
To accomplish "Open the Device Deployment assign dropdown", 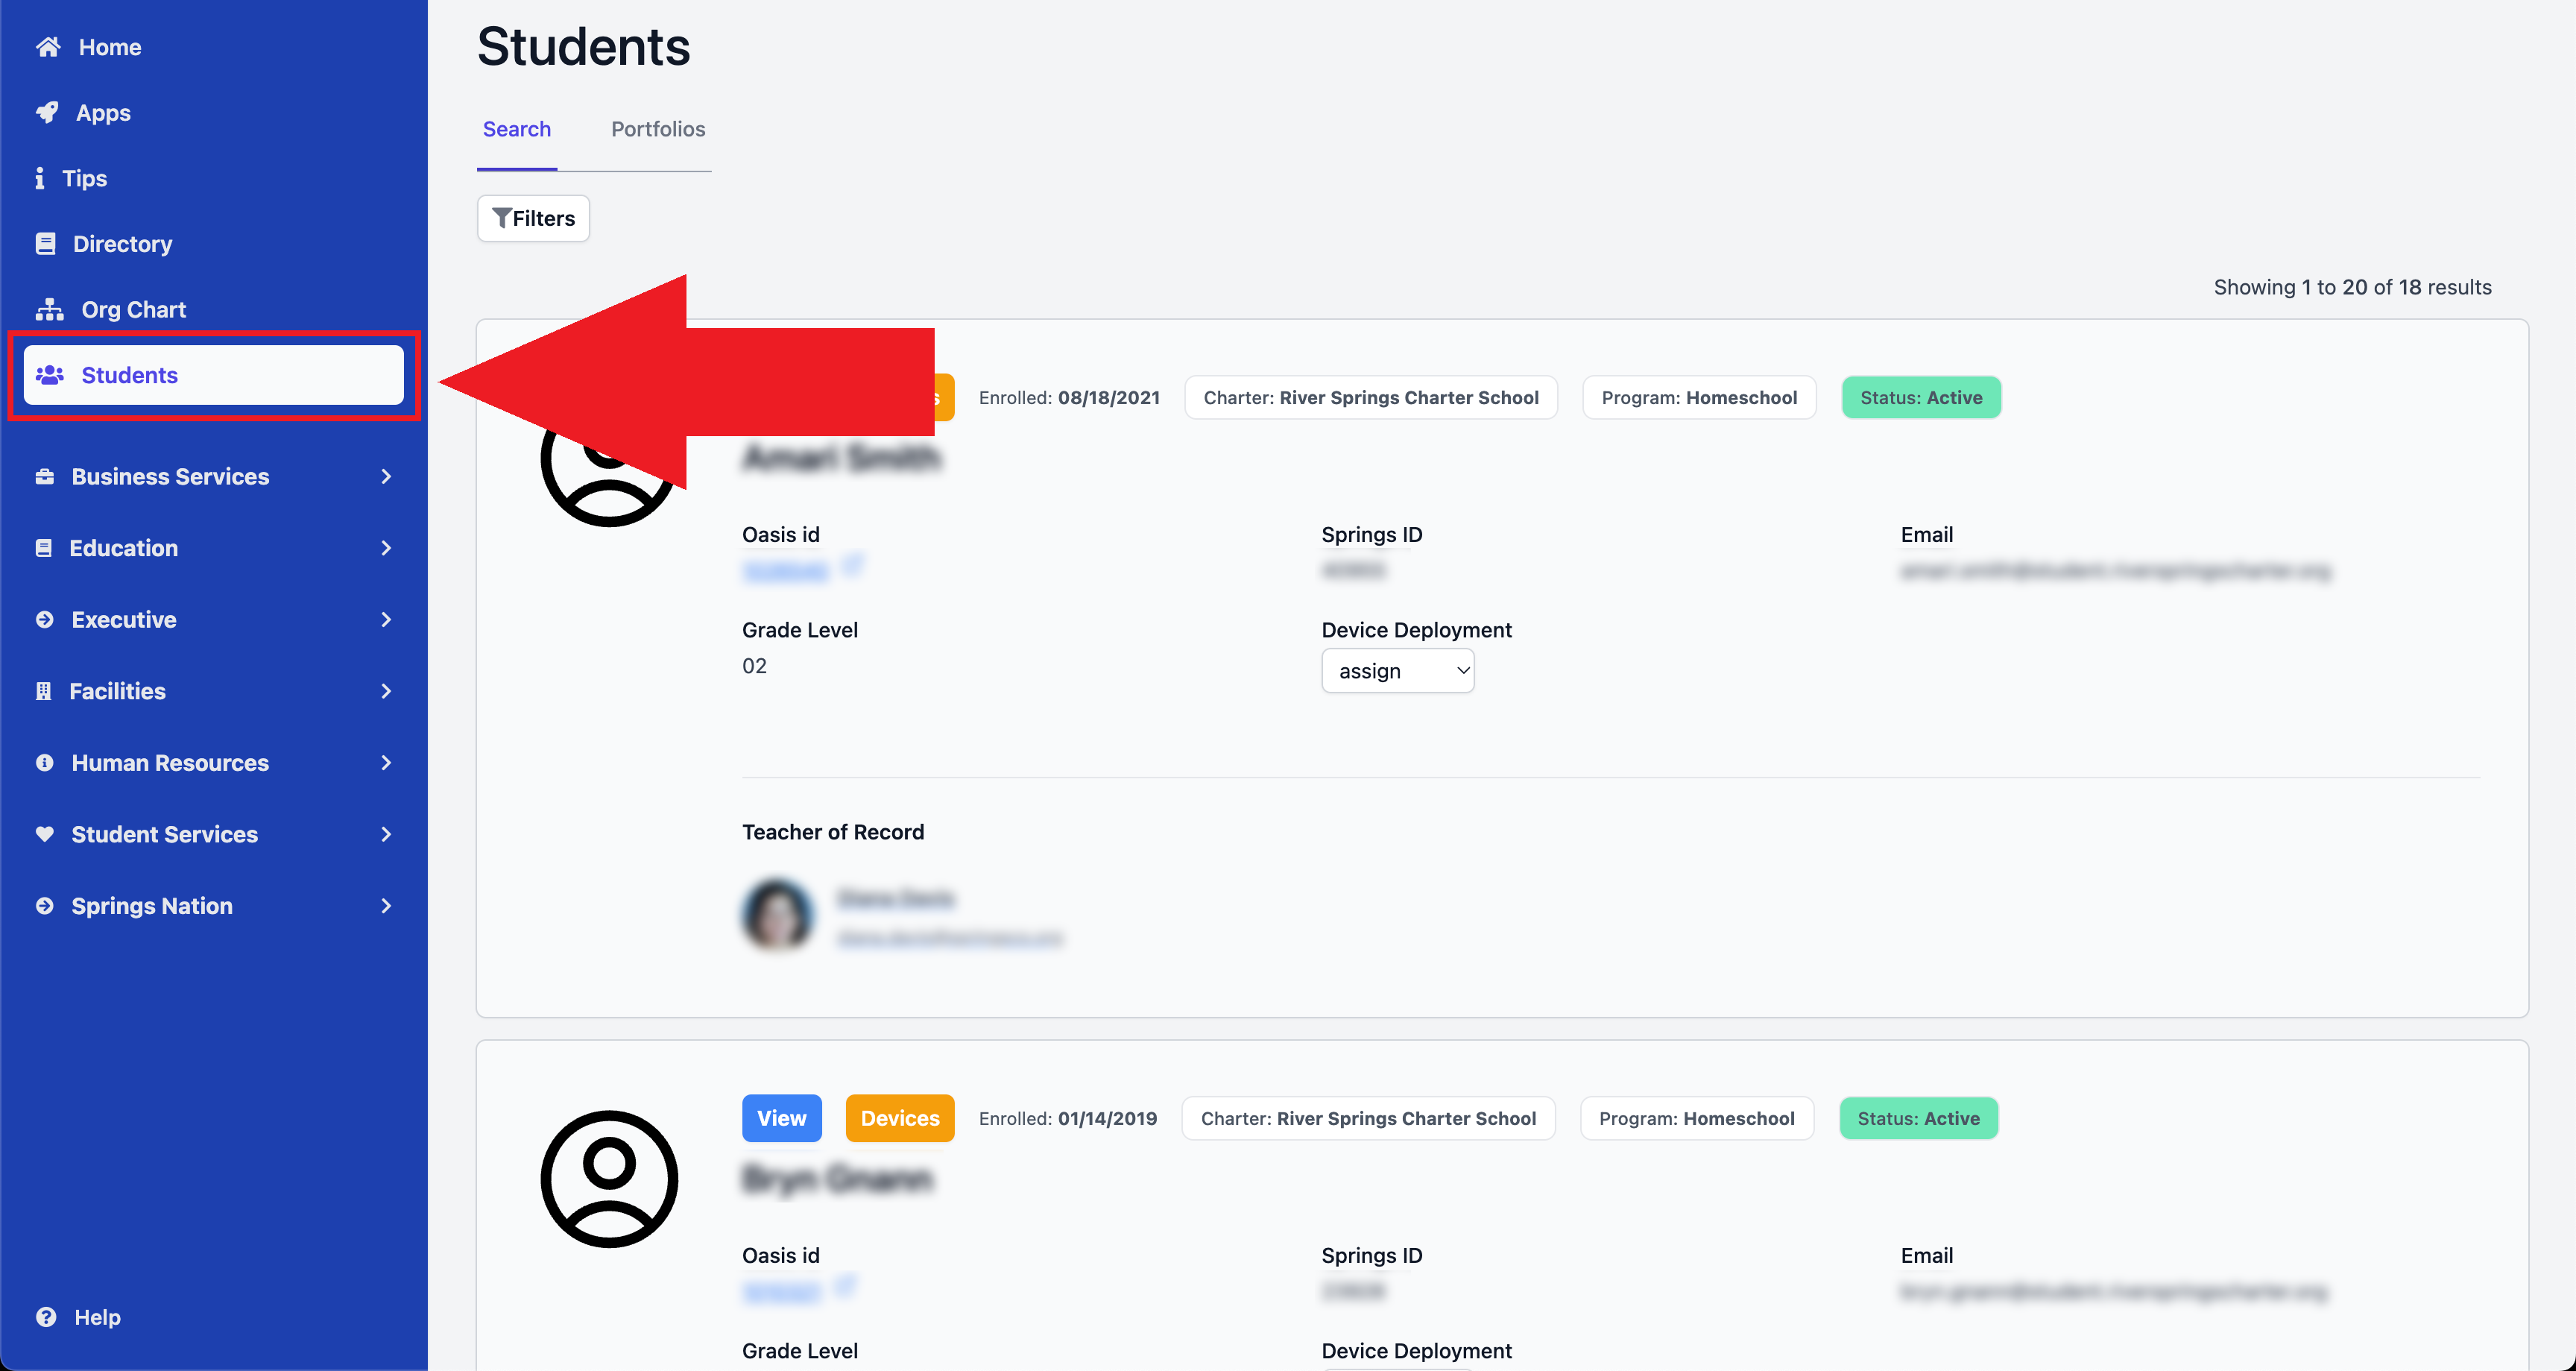I will (1397, 670).
